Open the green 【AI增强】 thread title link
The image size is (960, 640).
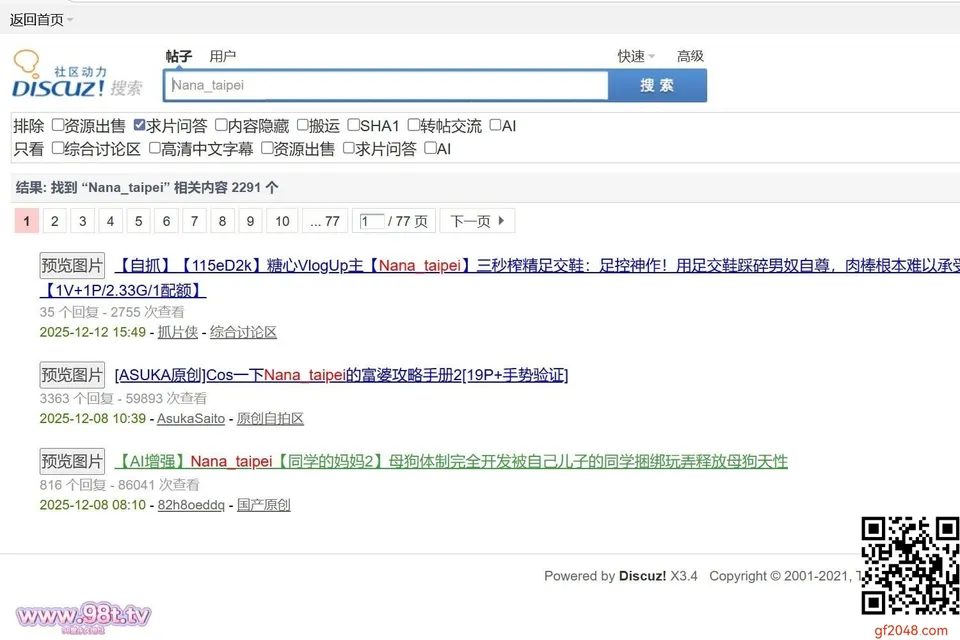coord(451,461)
